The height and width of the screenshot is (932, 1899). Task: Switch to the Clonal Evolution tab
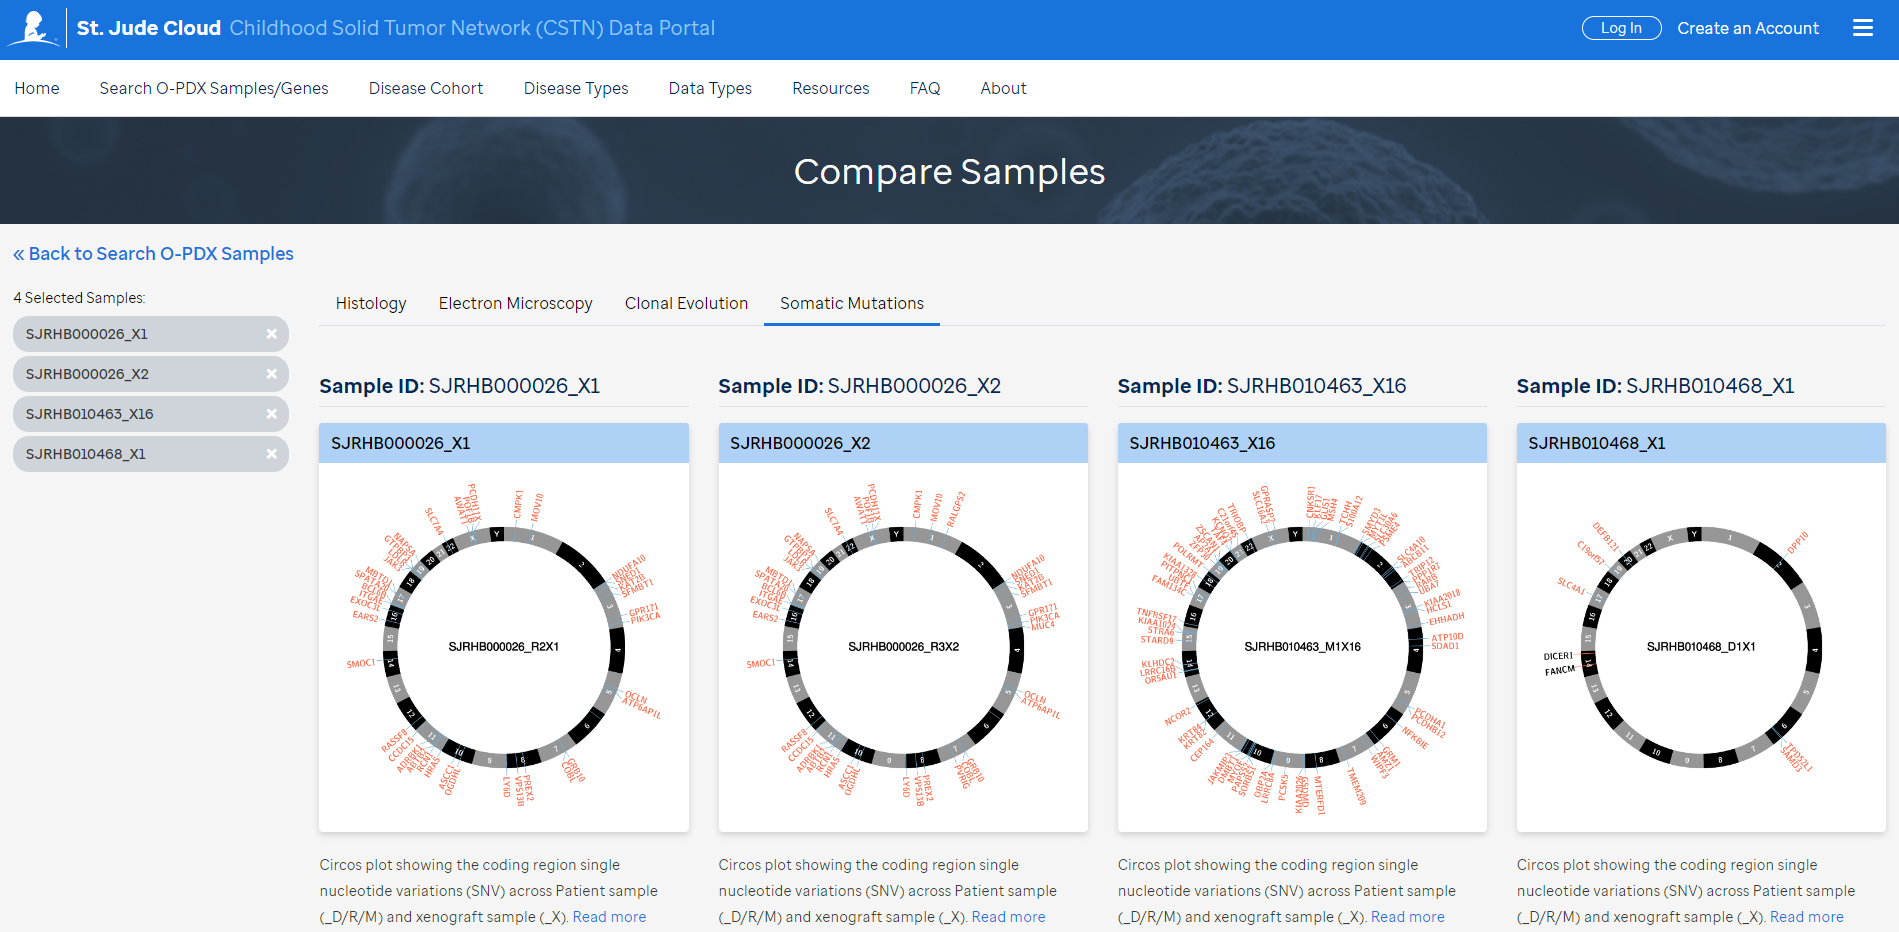[686, 303]
